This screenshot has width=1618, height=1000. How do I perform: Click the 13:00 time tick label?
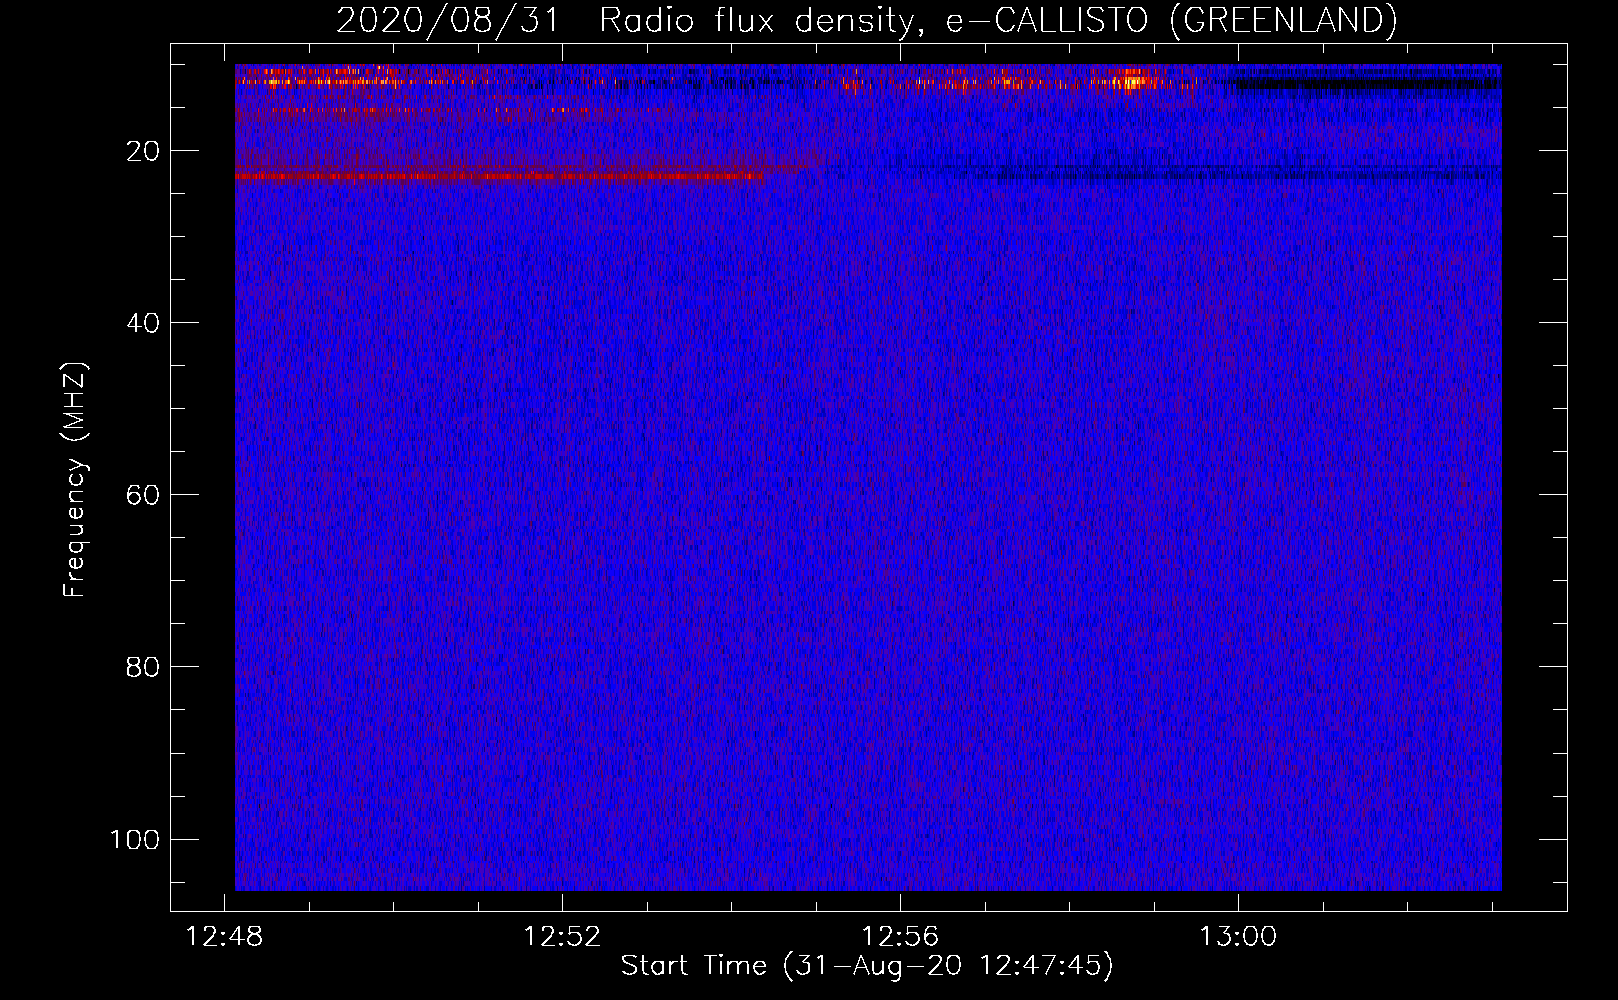(1238, 936)
